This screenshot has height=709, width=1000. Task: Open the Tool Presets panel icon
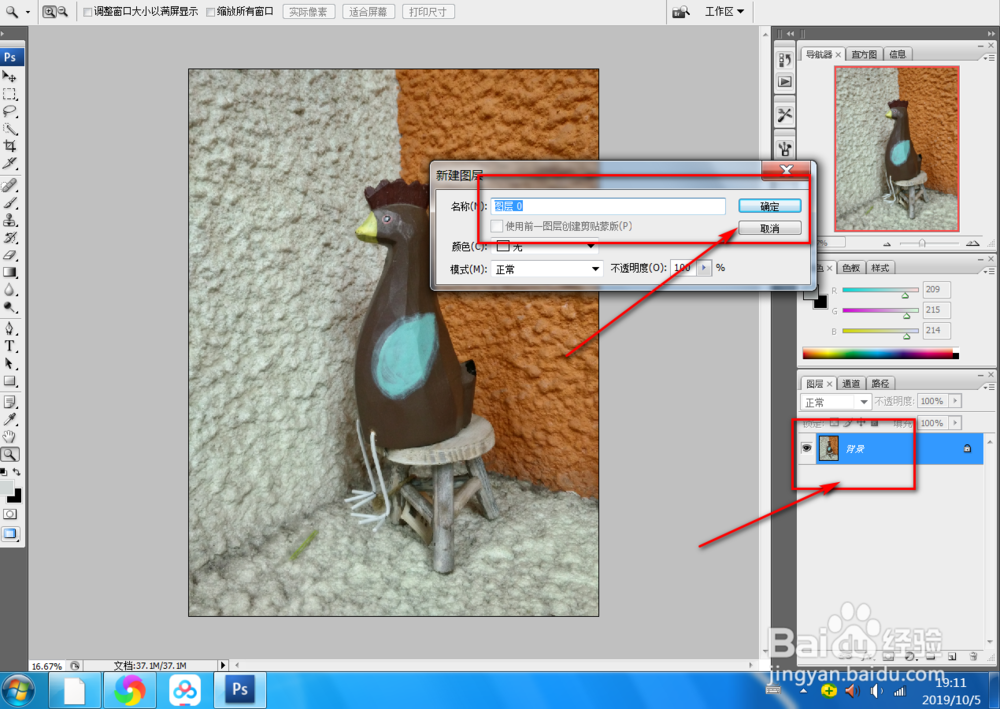click(784, 115)
